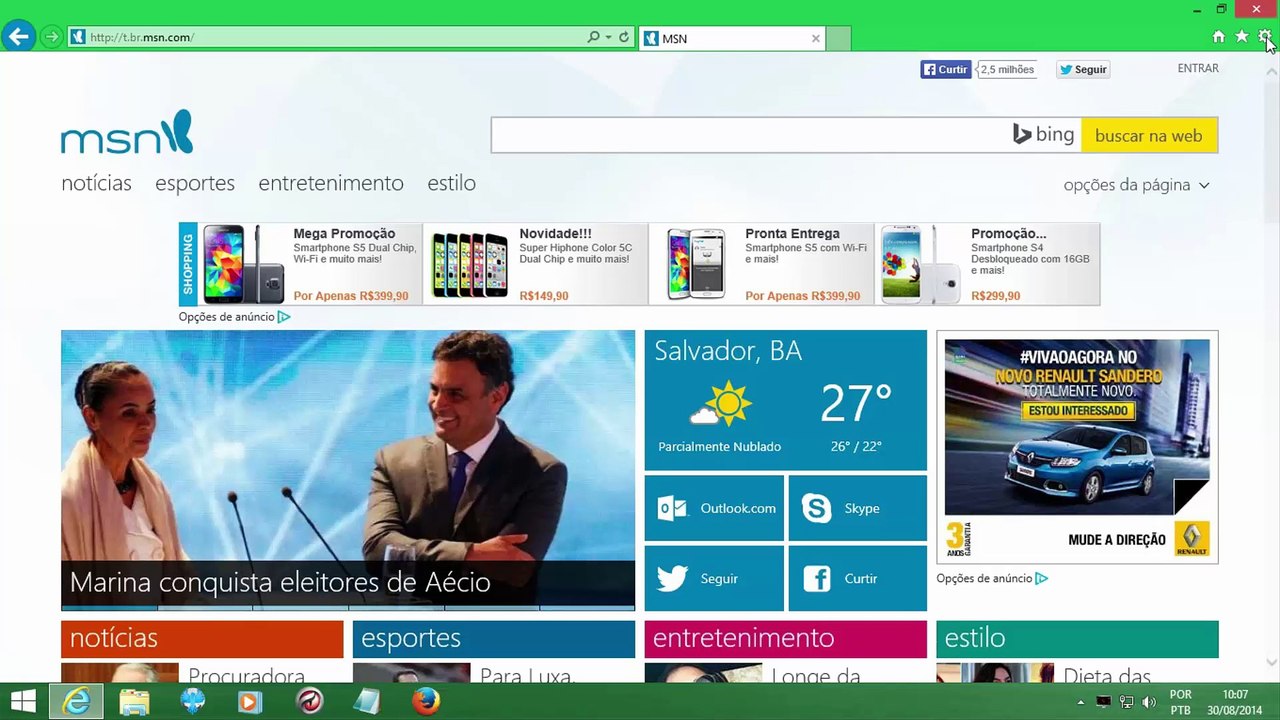The height and width of the screenshot is (720, 1280).
Task: Open the notepad-like taskbar icon
Action: (x=367, y=702)
